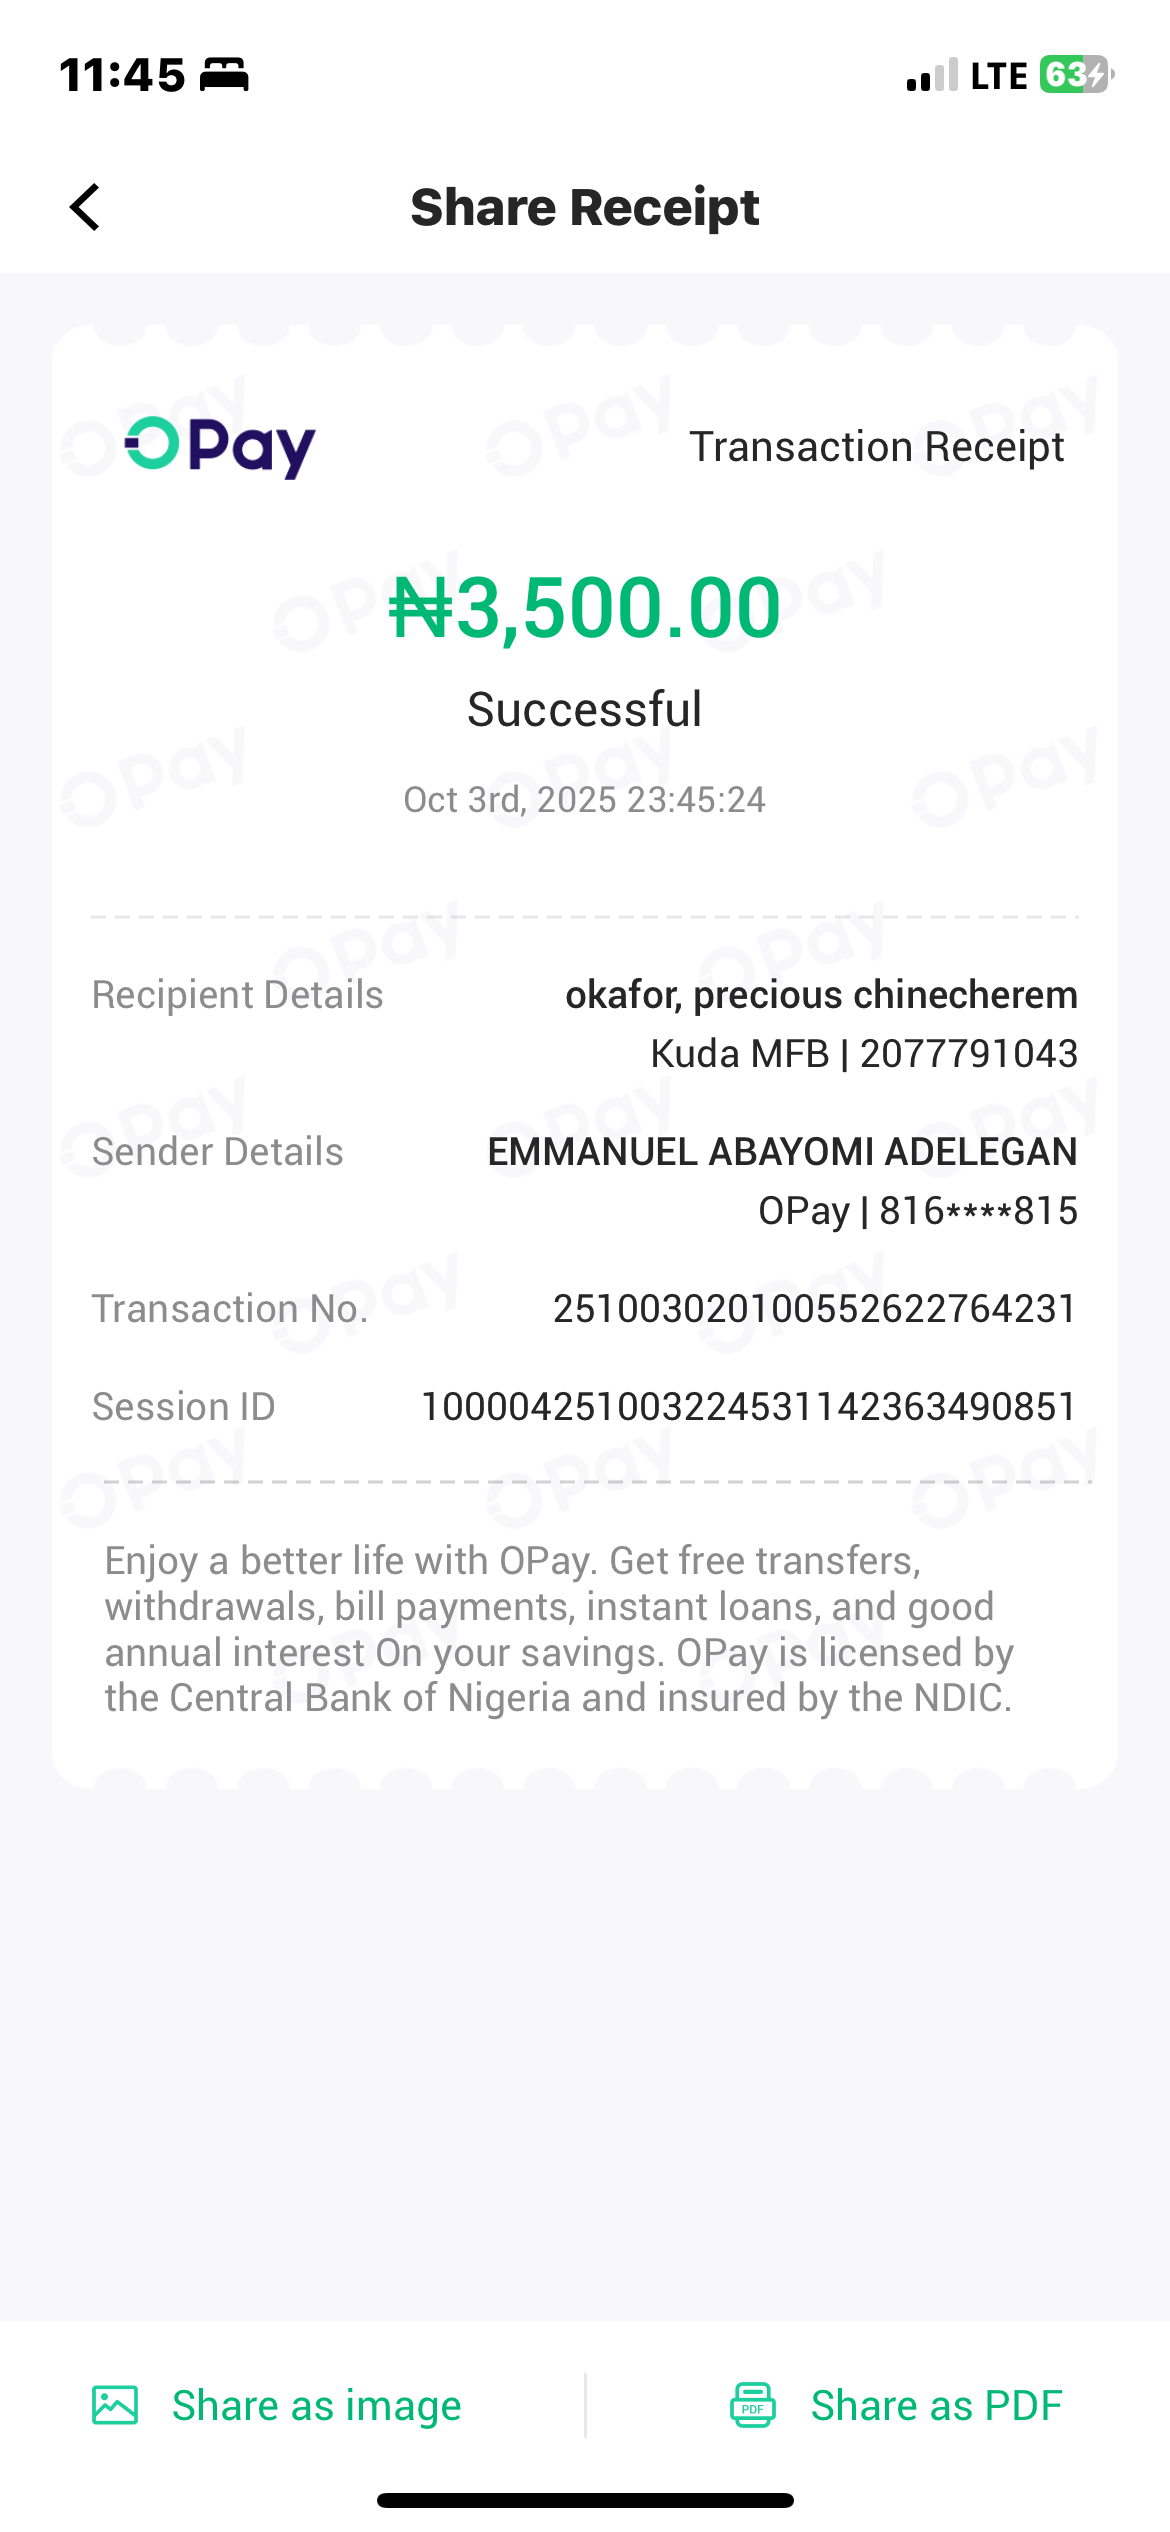The height and width of the screenshot is (2532, 1170).
Task: Tap the Share Receipt page title
Action: (585, 208)
